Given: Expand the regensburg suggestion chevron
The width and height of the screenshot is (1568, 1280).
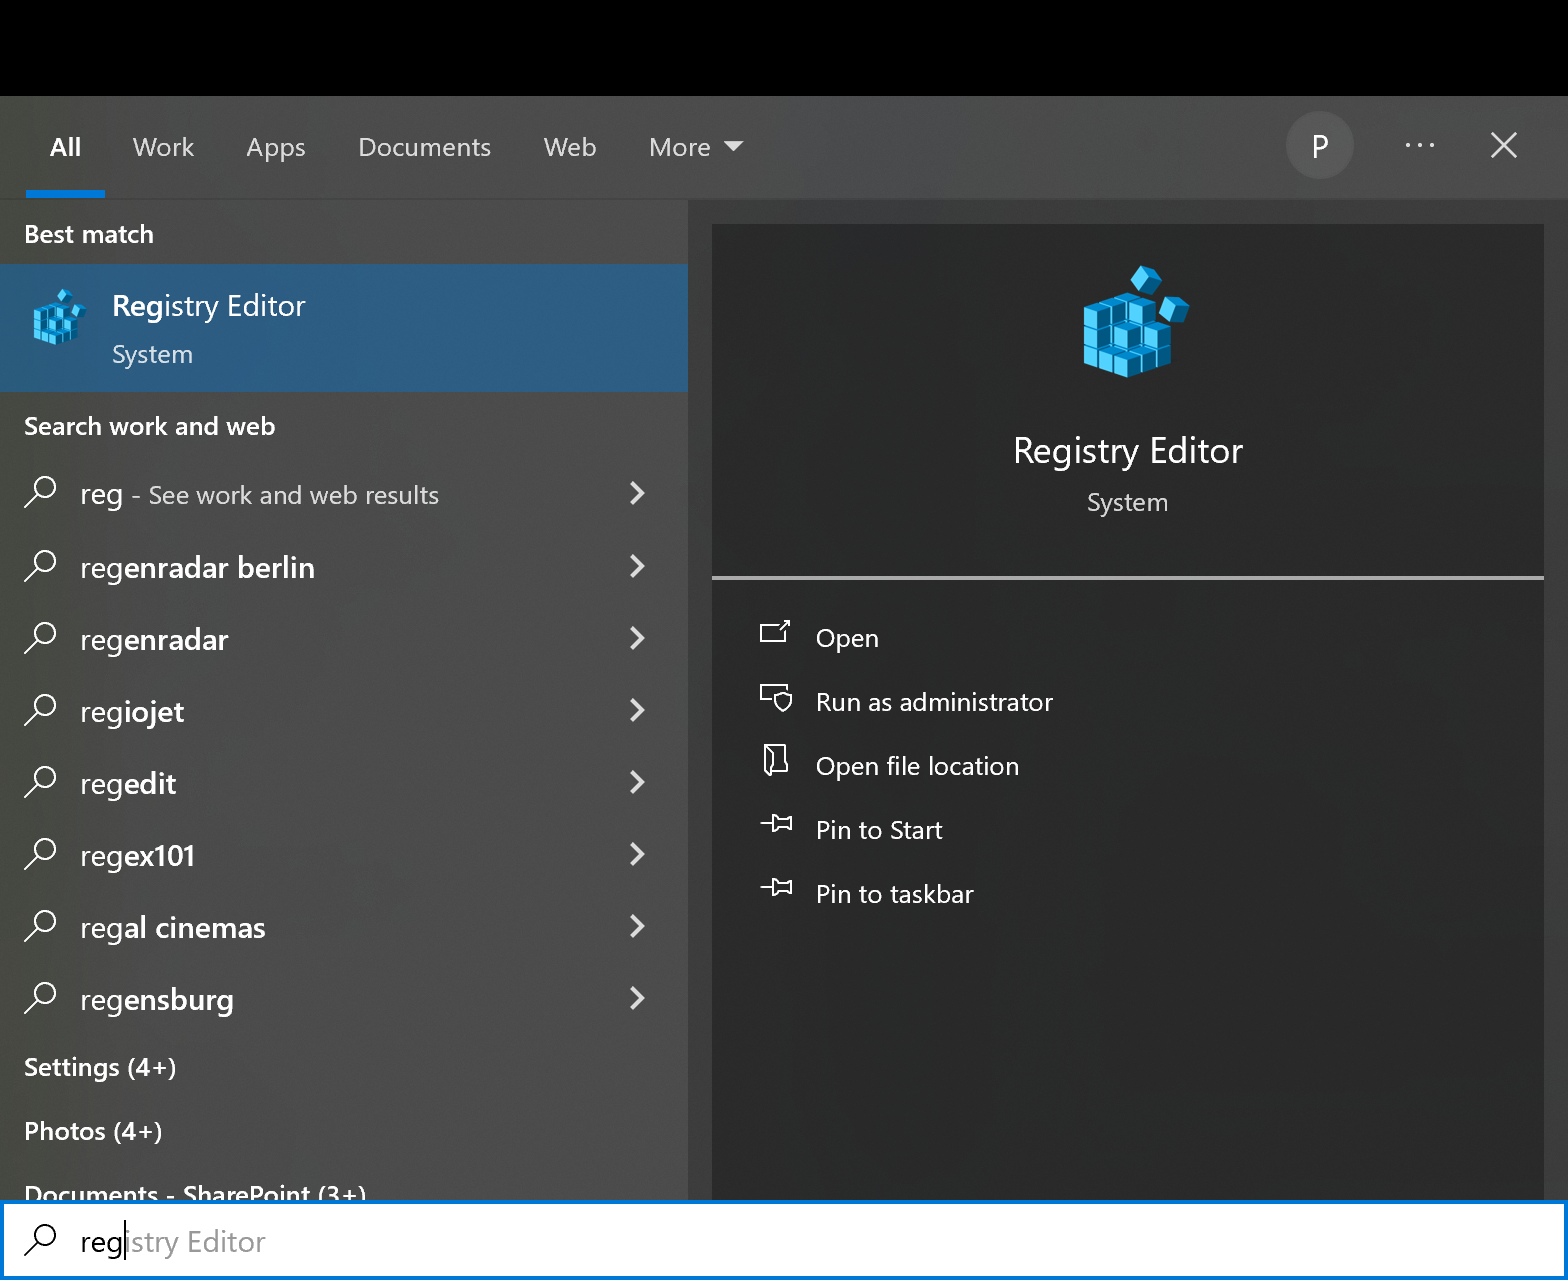Looking at the screenshot, I should pyautogui.click(x=637, y=998).
